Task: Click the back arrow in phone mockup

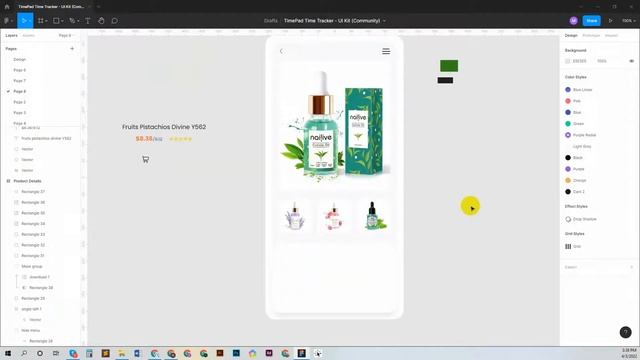Action: 281,51
